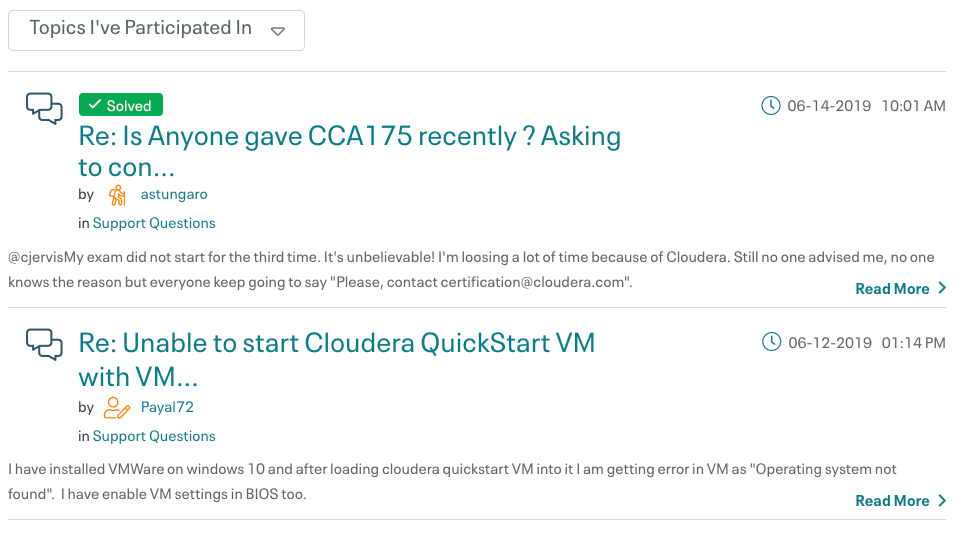Open the astungaro user profile link
This screenshot has width=957, height=533.
coord(174,194)
